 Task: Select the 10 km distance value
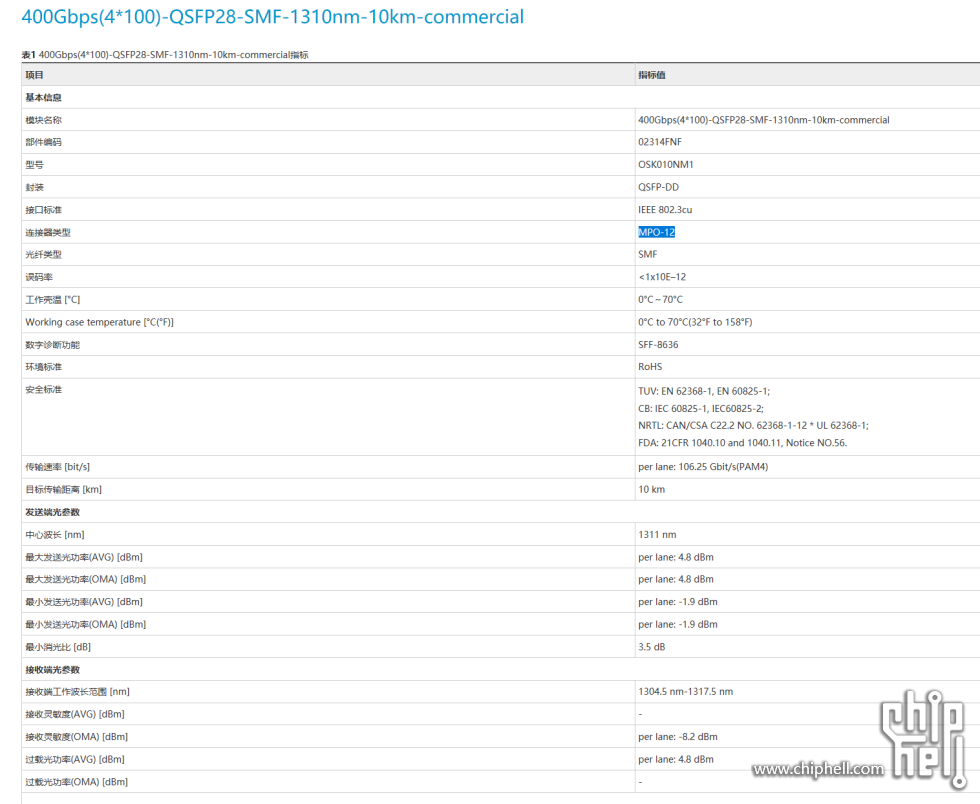(651, 490)
